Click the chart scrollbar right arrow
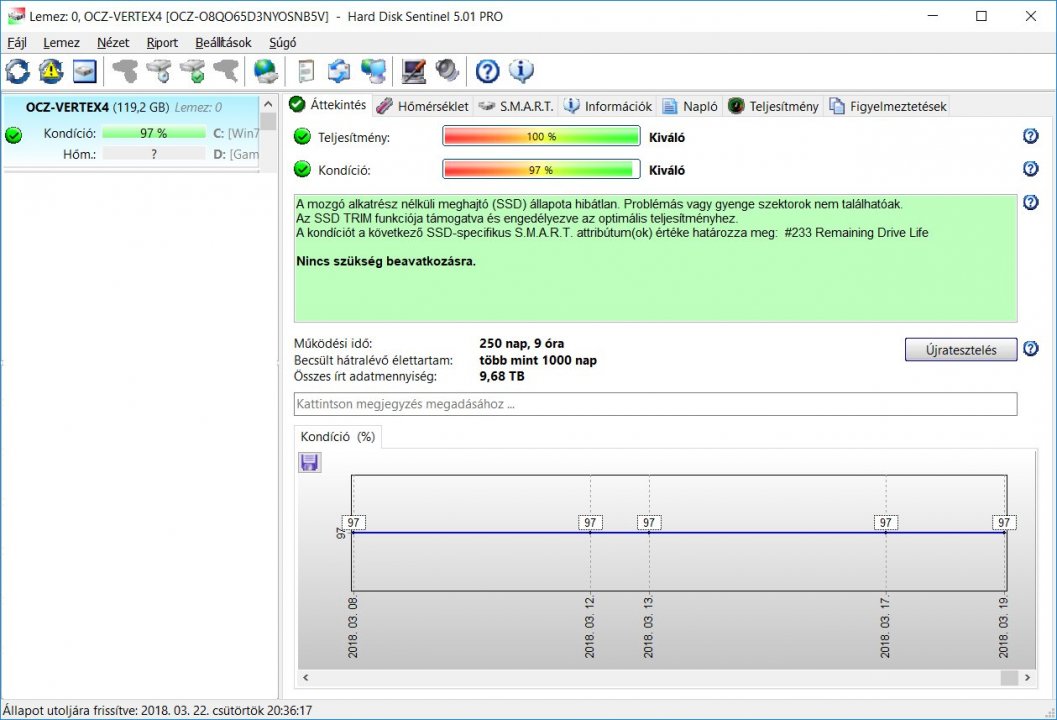 [1027, 678]
